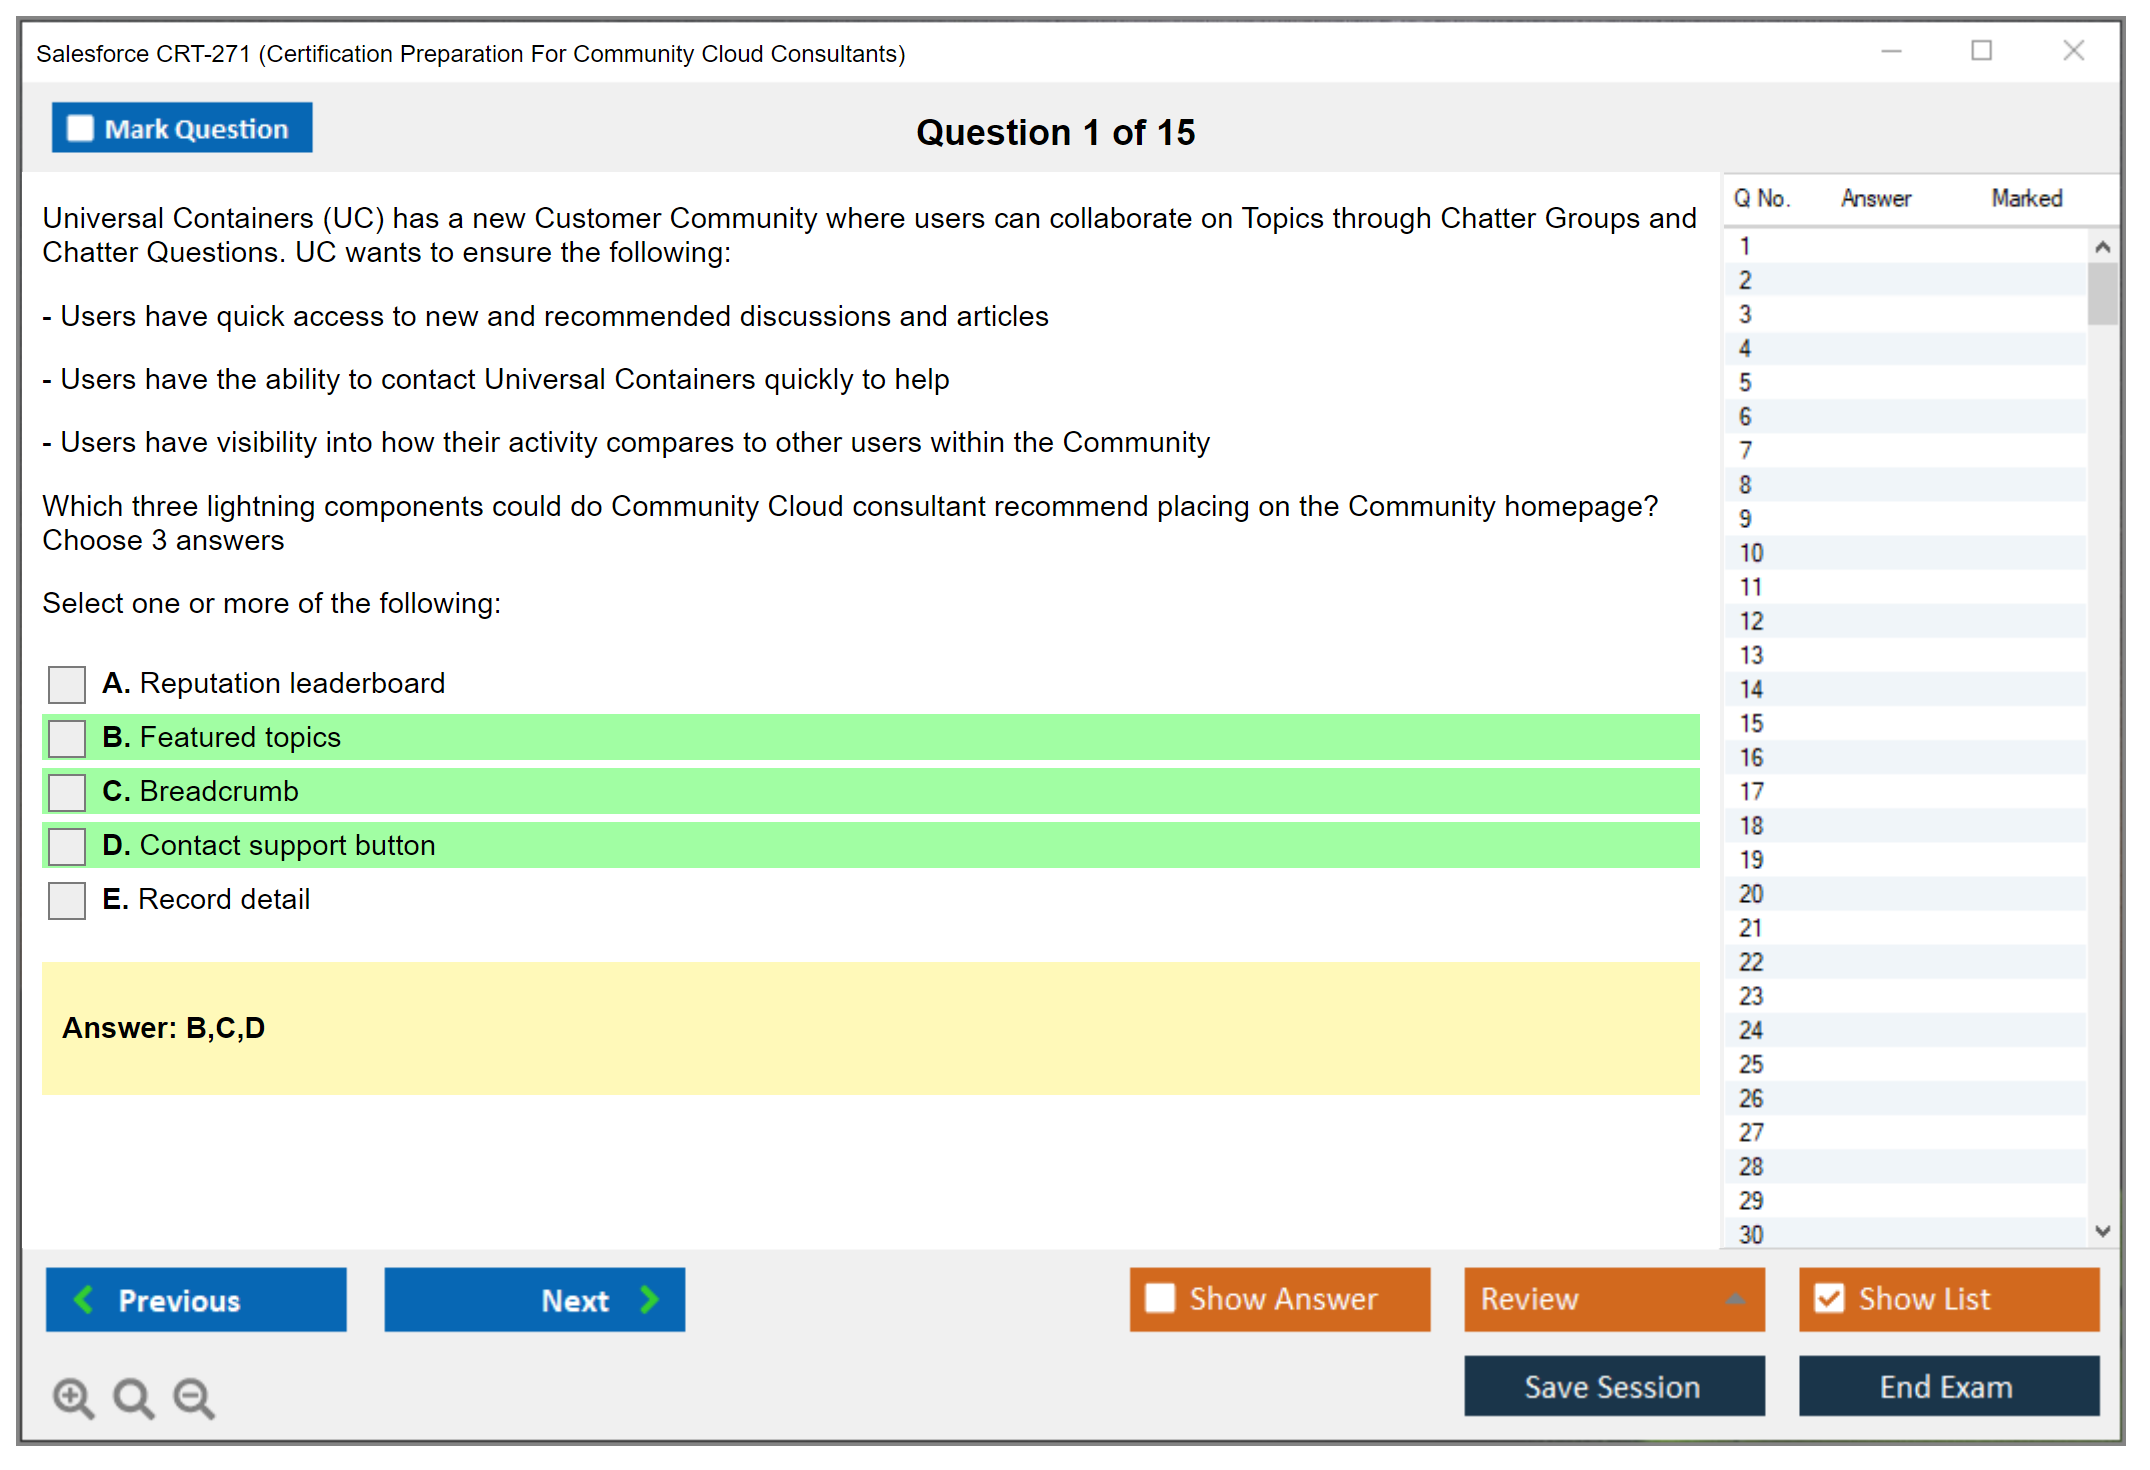This screenshot has width=2150, height=1470.
Task: Toggle the Mark Question checkbox
Action: pos(80,129)
